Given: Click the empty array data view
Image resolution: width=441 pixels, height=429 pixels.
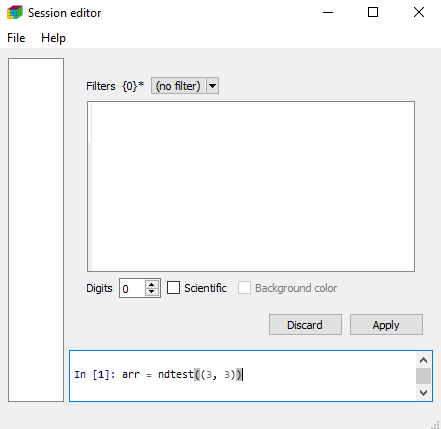Looking at the screenshot, I should coord(251,186).
